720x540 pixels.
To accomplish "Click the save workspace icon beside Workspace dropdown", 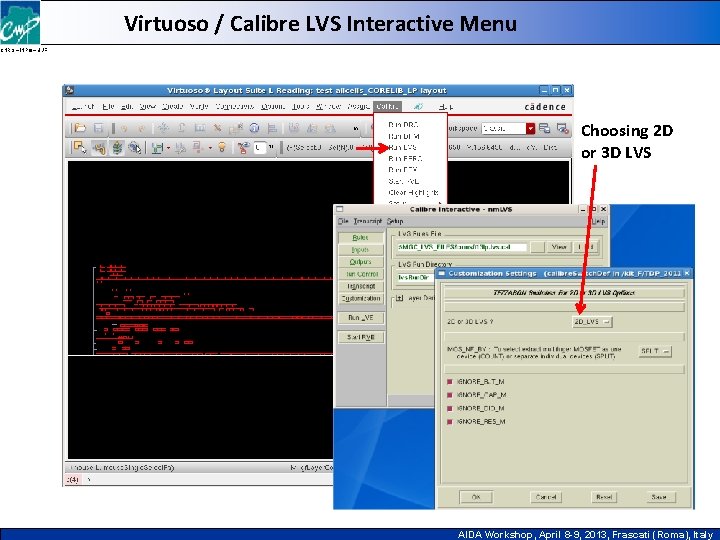I will coord(545,128).
